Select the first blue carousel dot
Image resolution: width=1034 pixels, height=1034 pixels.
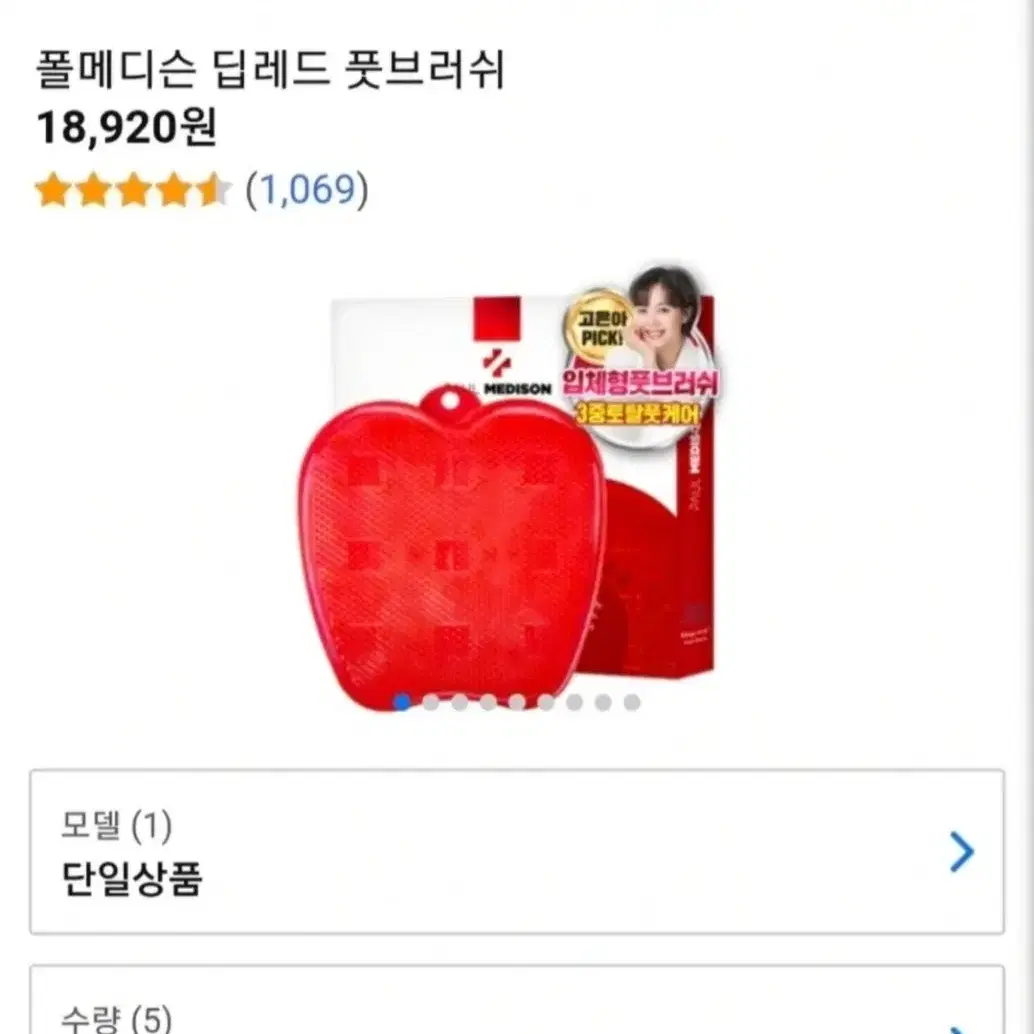coord(402,702)
